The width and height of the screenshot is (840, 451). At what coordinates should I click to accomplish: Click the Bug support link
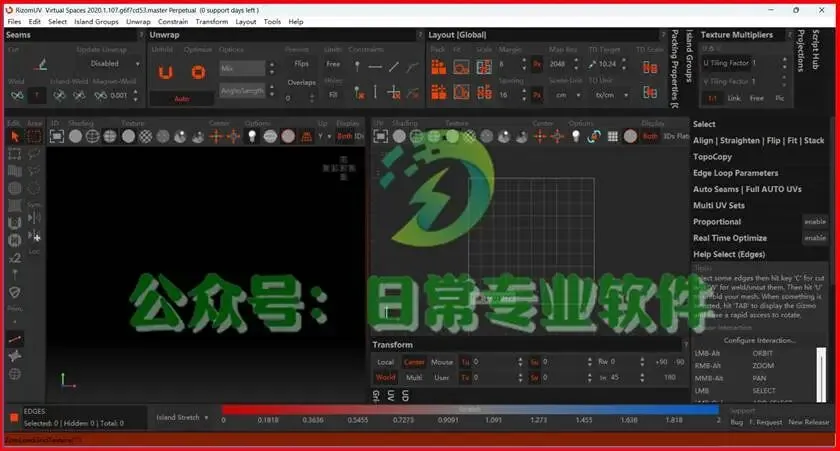[737, 422]
